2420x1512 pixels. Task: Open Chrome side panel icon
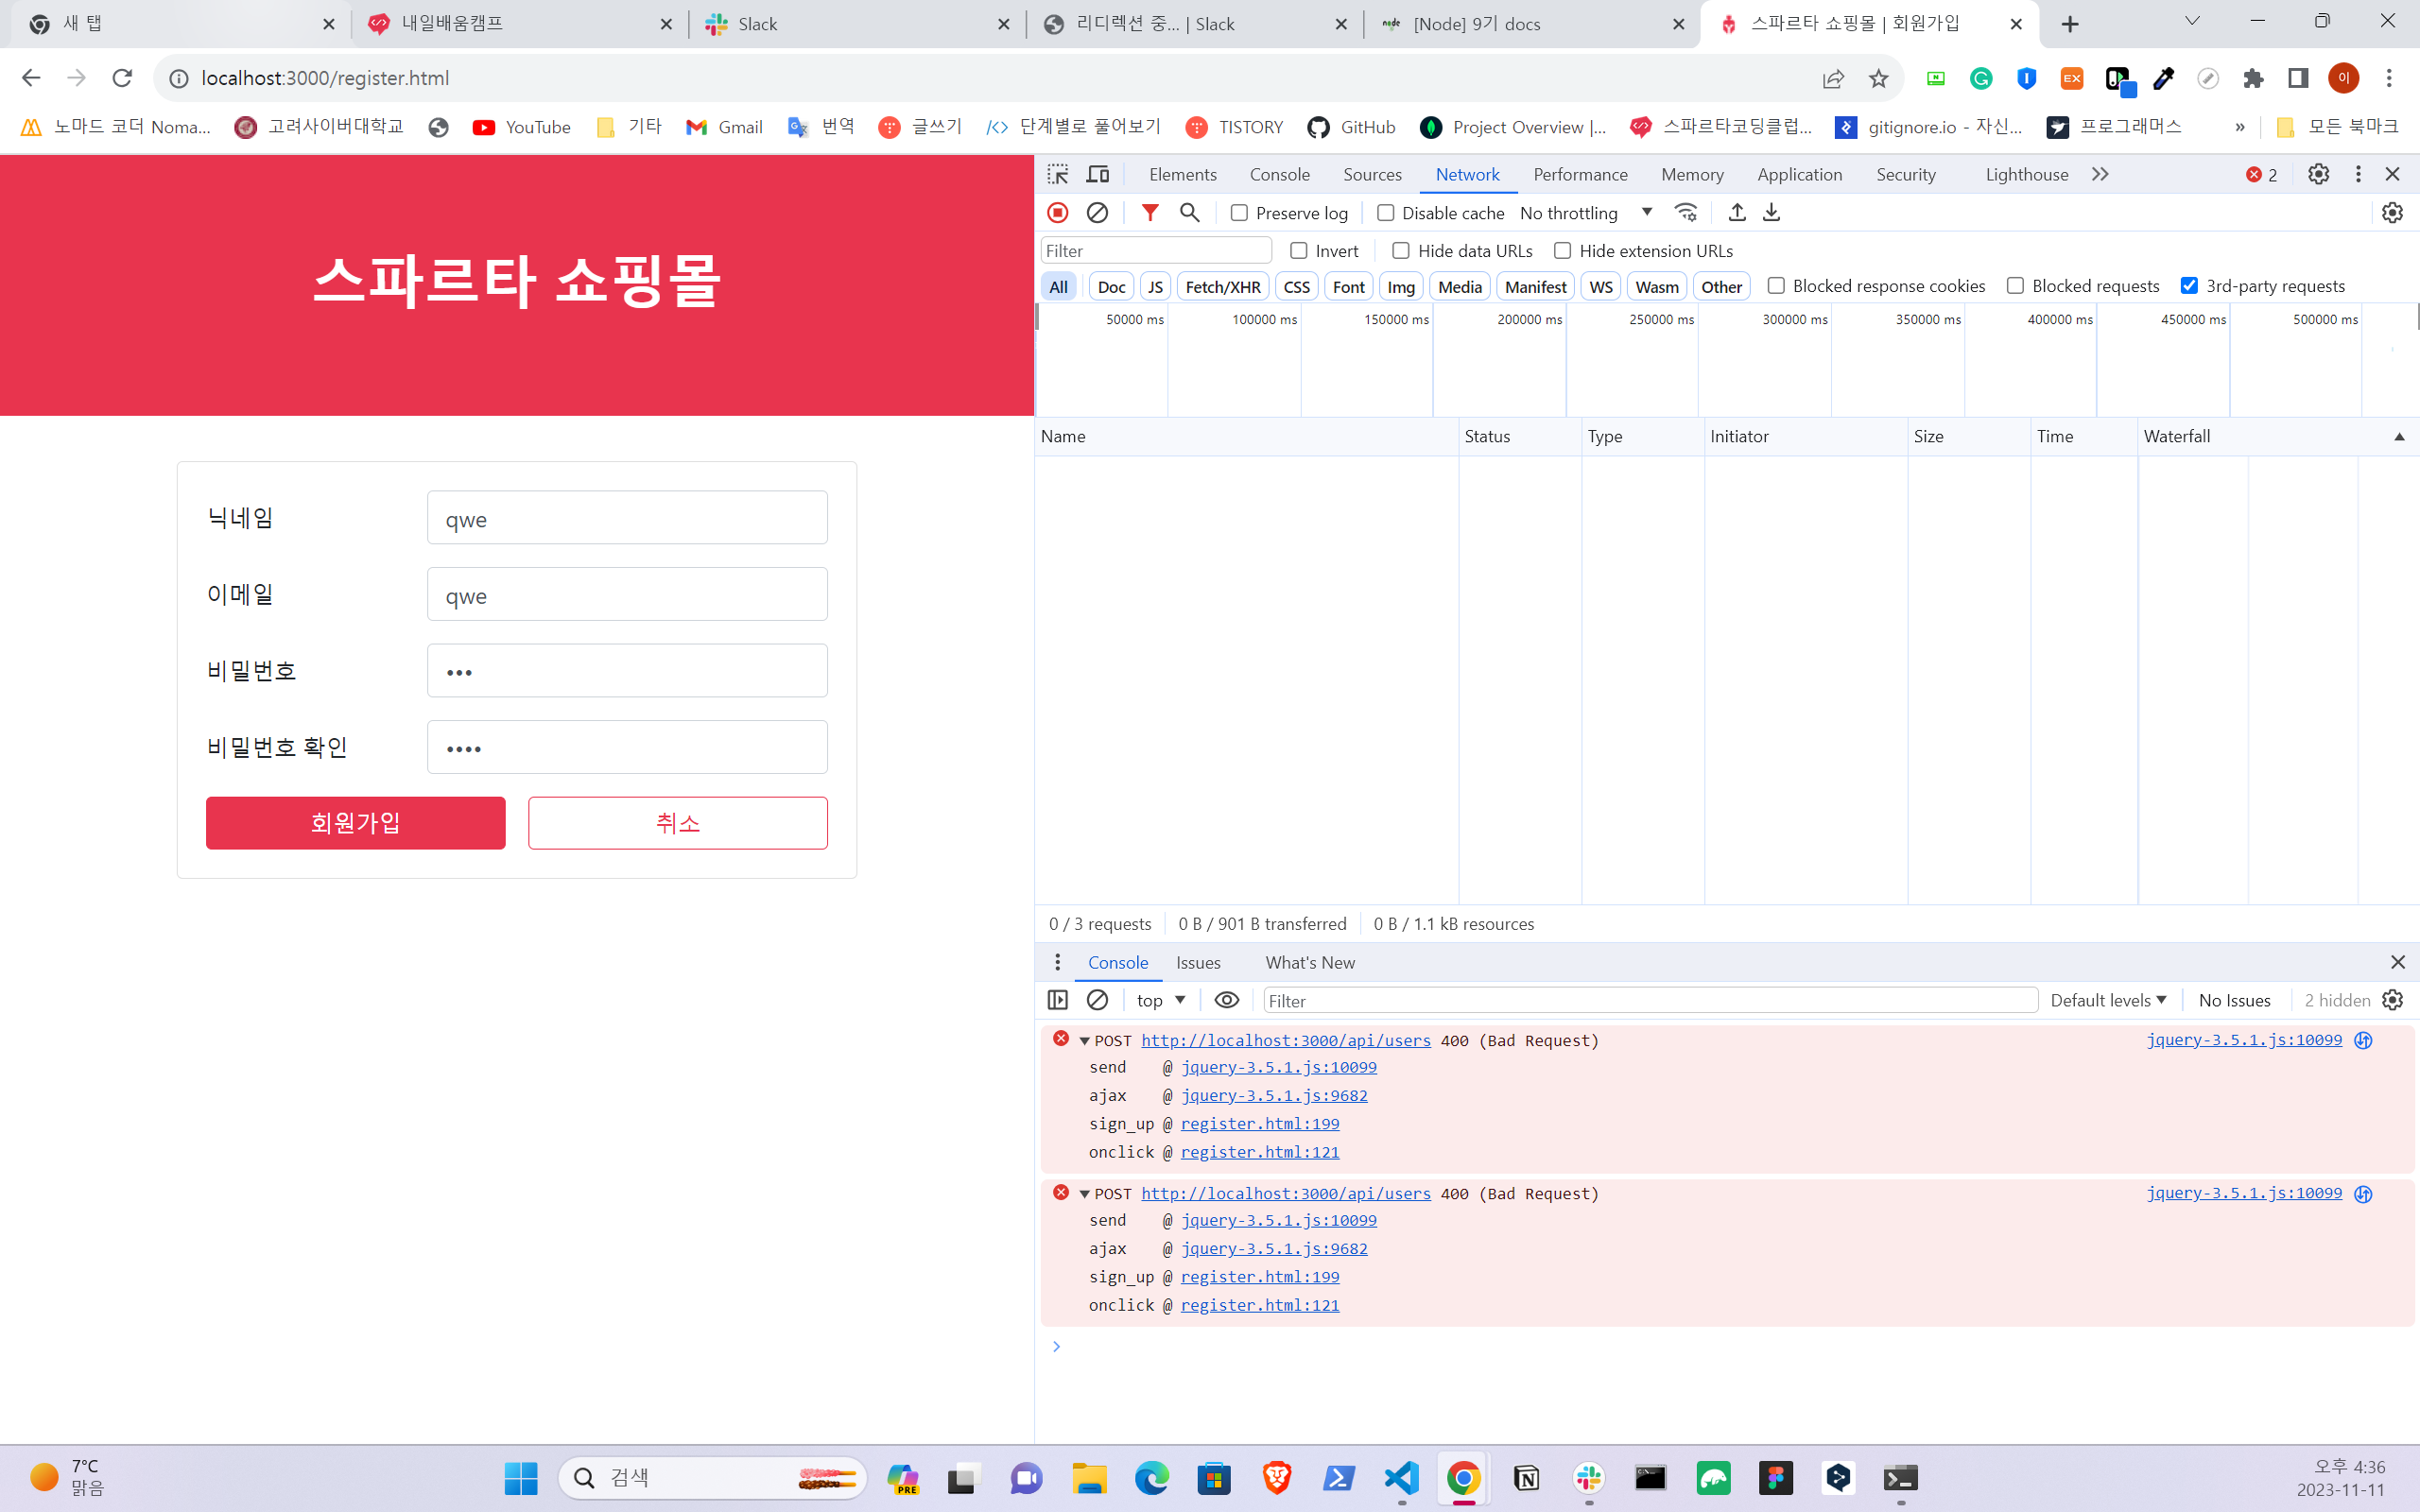click(x=2298, y=78)
